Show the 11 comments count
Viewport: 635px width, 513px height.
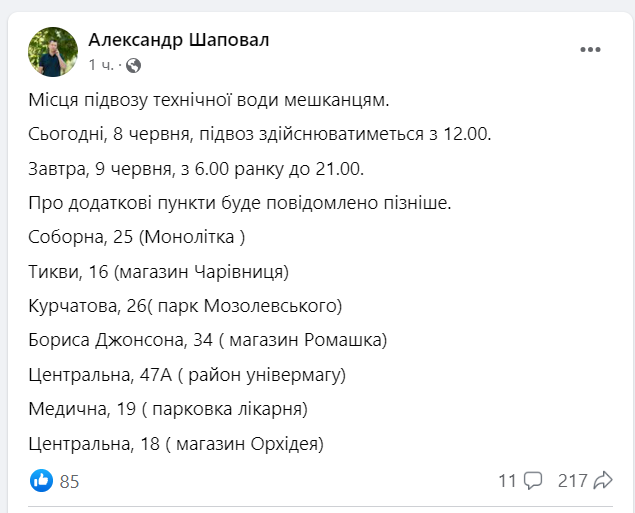point(508,481)
